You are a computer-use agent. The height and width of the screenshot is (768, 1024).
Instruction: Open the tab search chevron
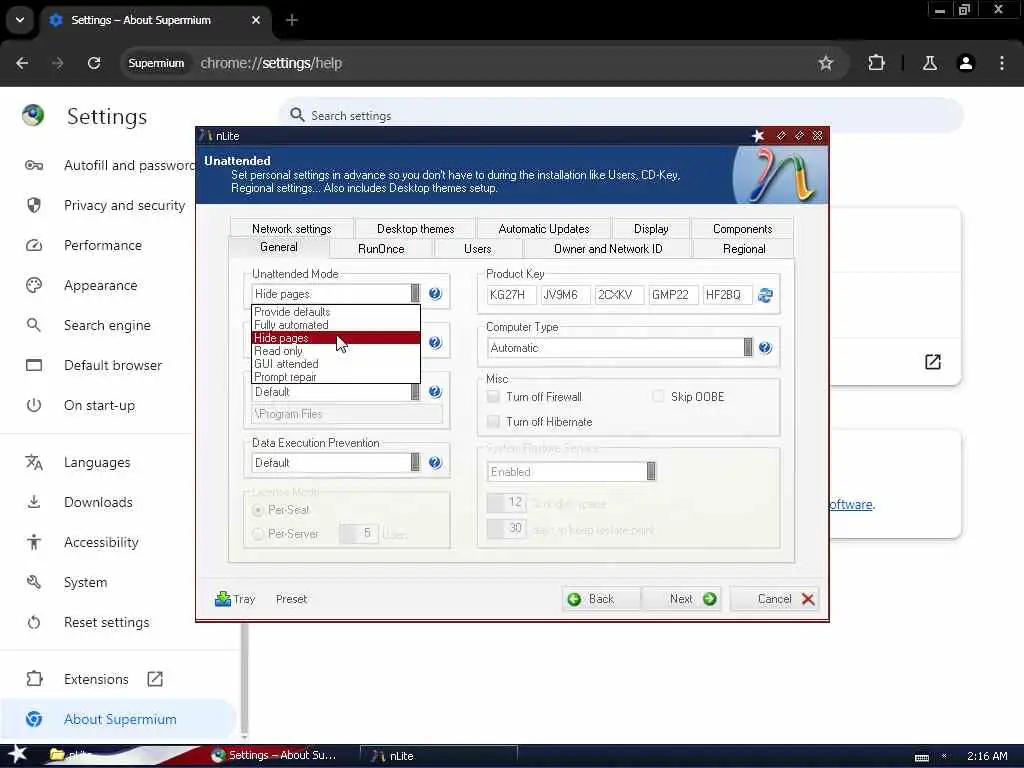coord(20,20)
